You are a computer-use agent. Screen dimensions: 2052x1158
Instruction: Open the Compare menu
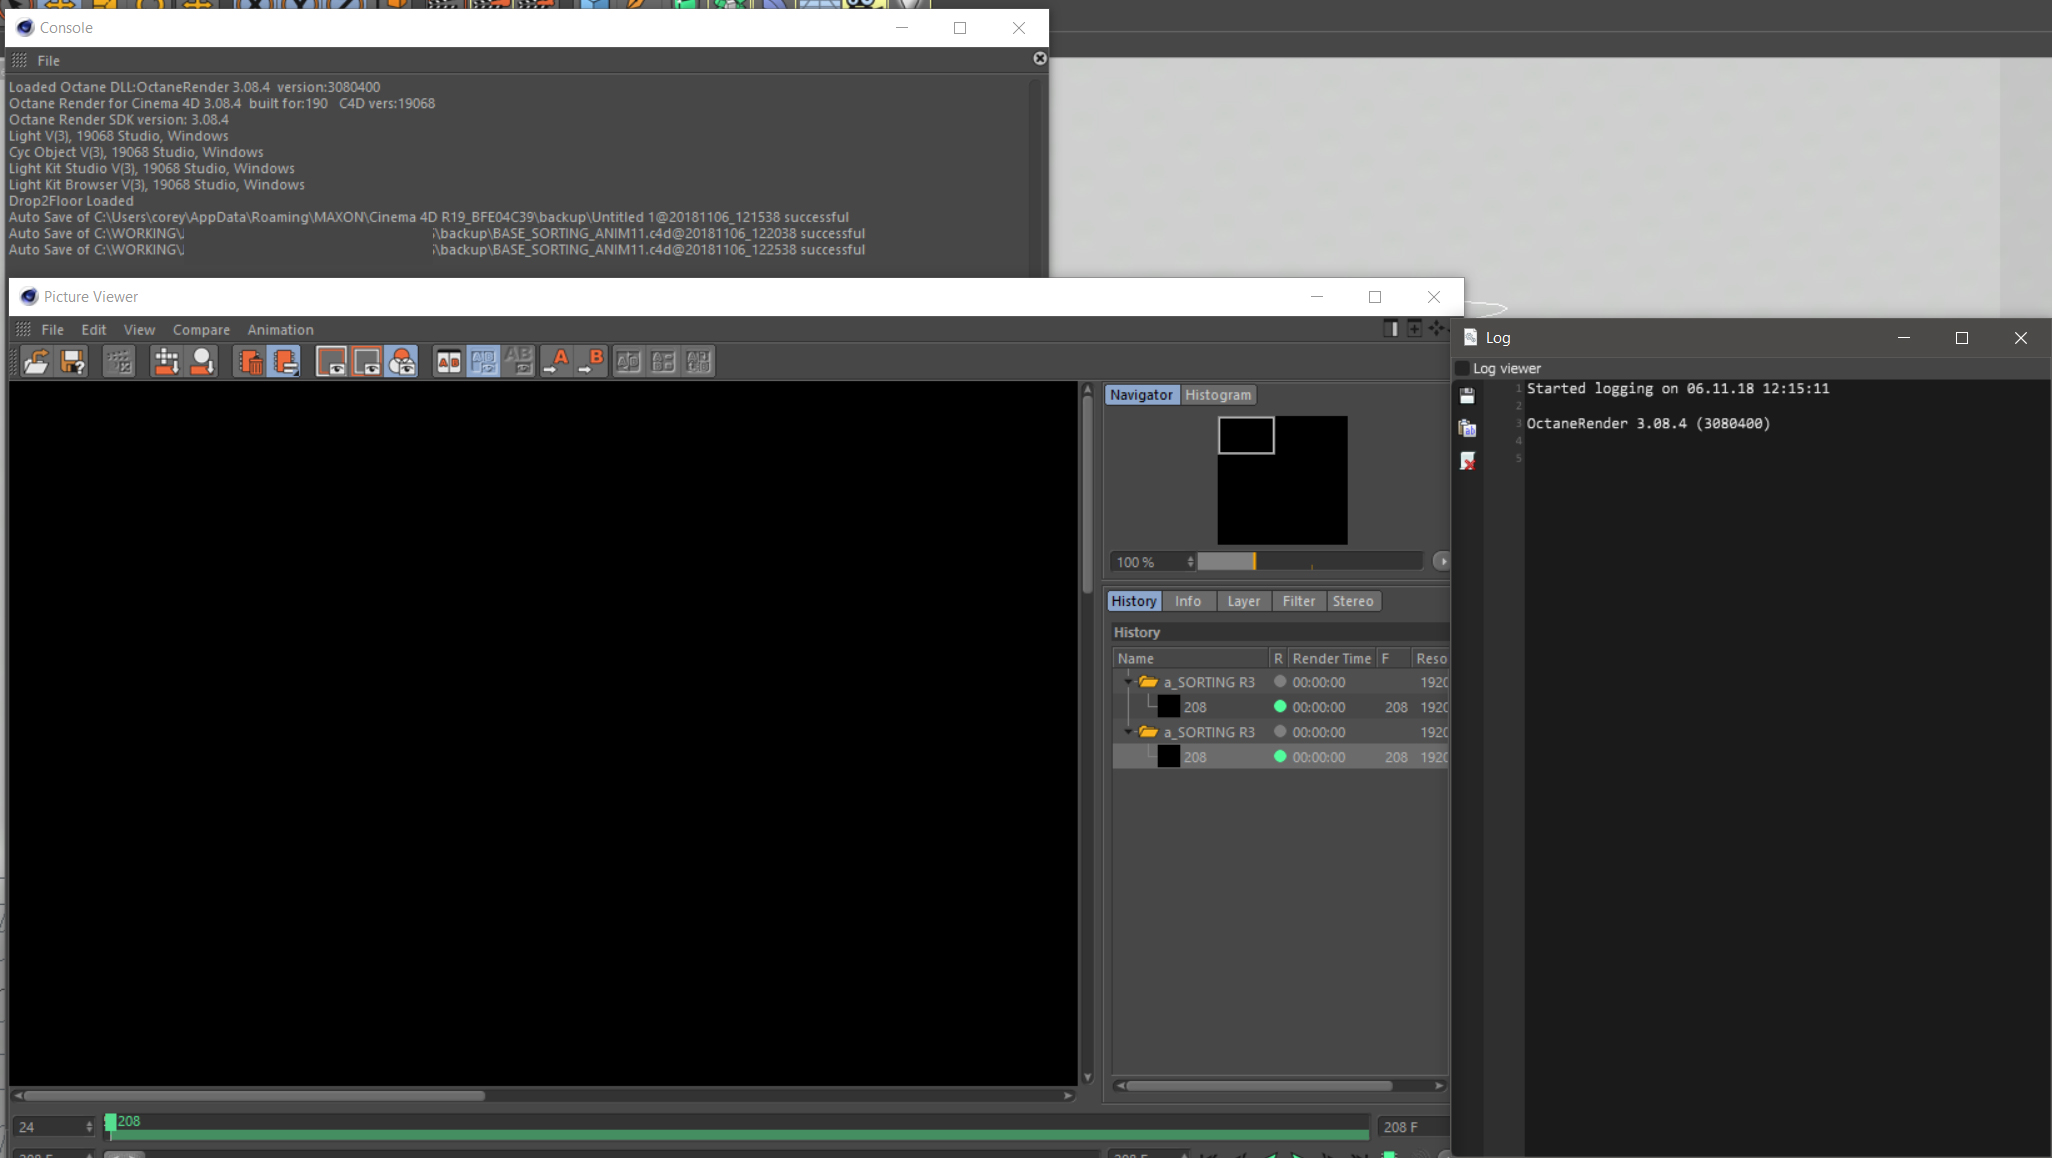pyautogui.click(x=201, y=330)
